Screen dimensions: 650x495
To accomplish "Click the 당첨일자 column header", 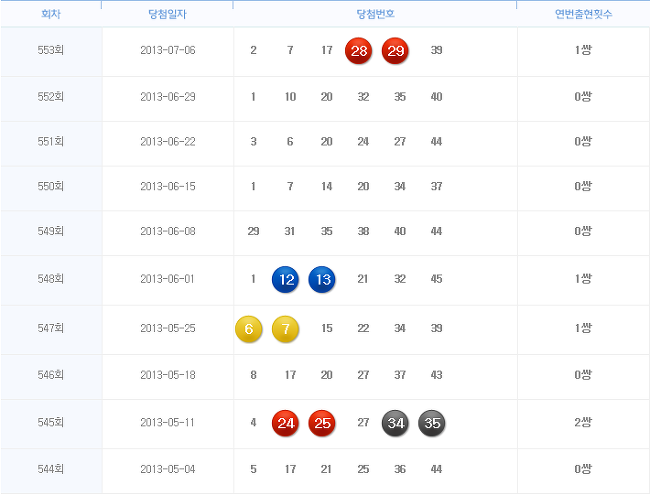I will coord(167,14).
